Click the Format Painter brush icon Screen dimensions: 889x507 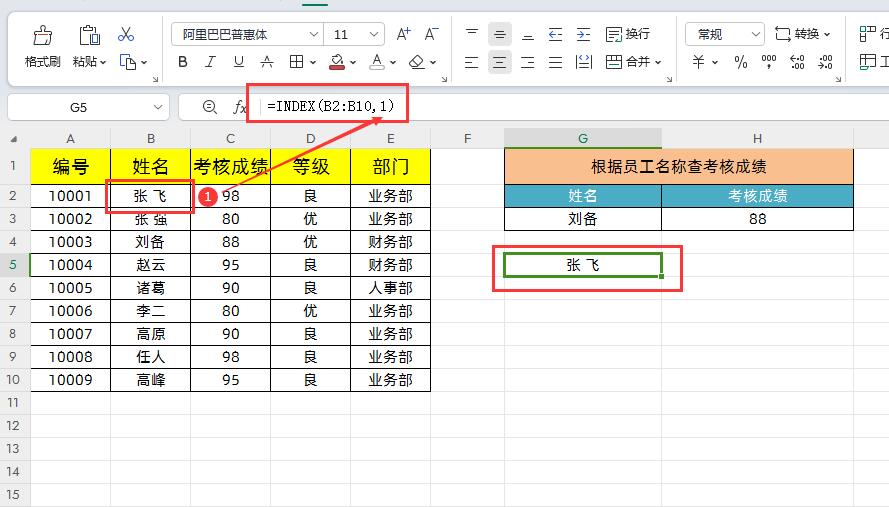pos(43,35)
